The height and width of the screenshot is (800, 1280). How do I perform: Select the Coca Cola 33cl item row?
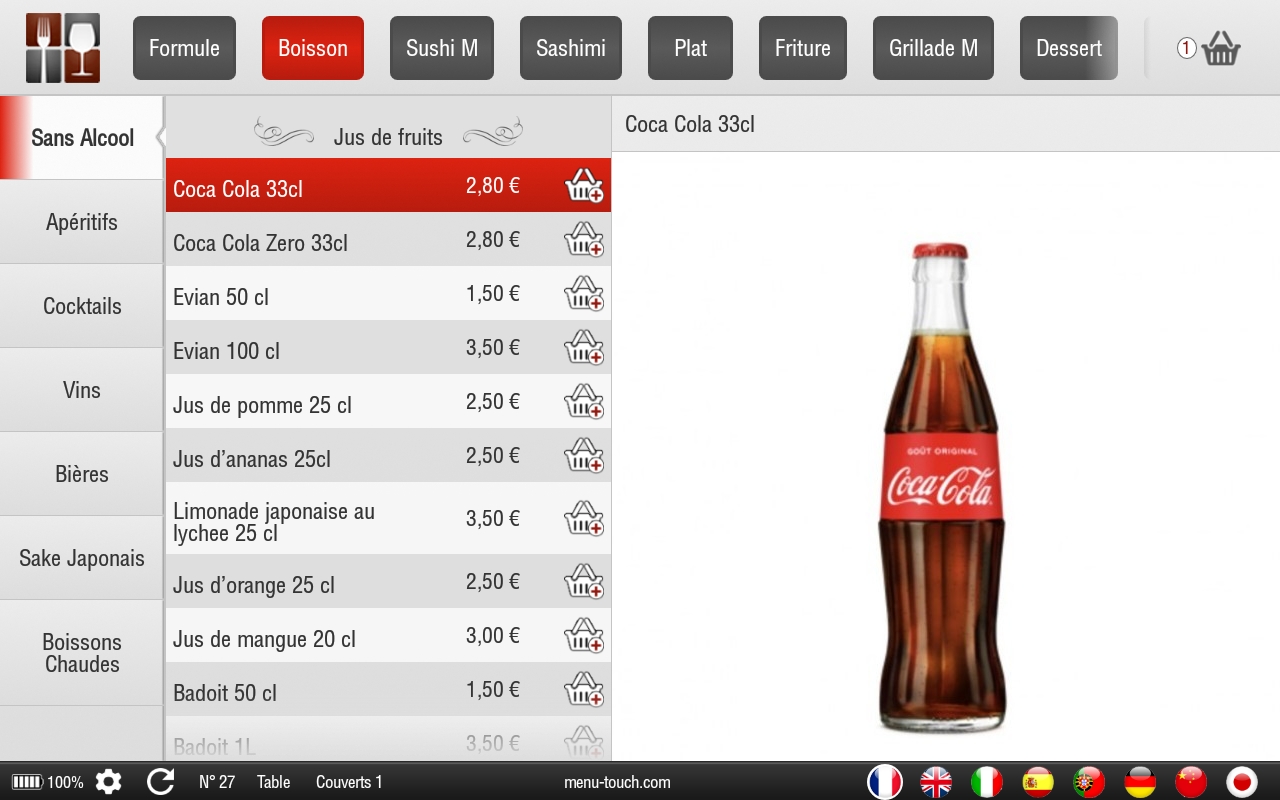[388, 186]
